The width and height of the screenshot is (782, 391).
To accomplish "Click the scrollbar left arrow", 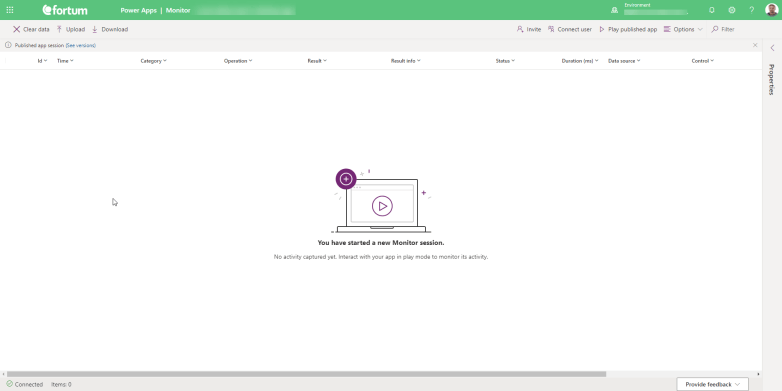I will pyautogui.click(x=2, y=374).
